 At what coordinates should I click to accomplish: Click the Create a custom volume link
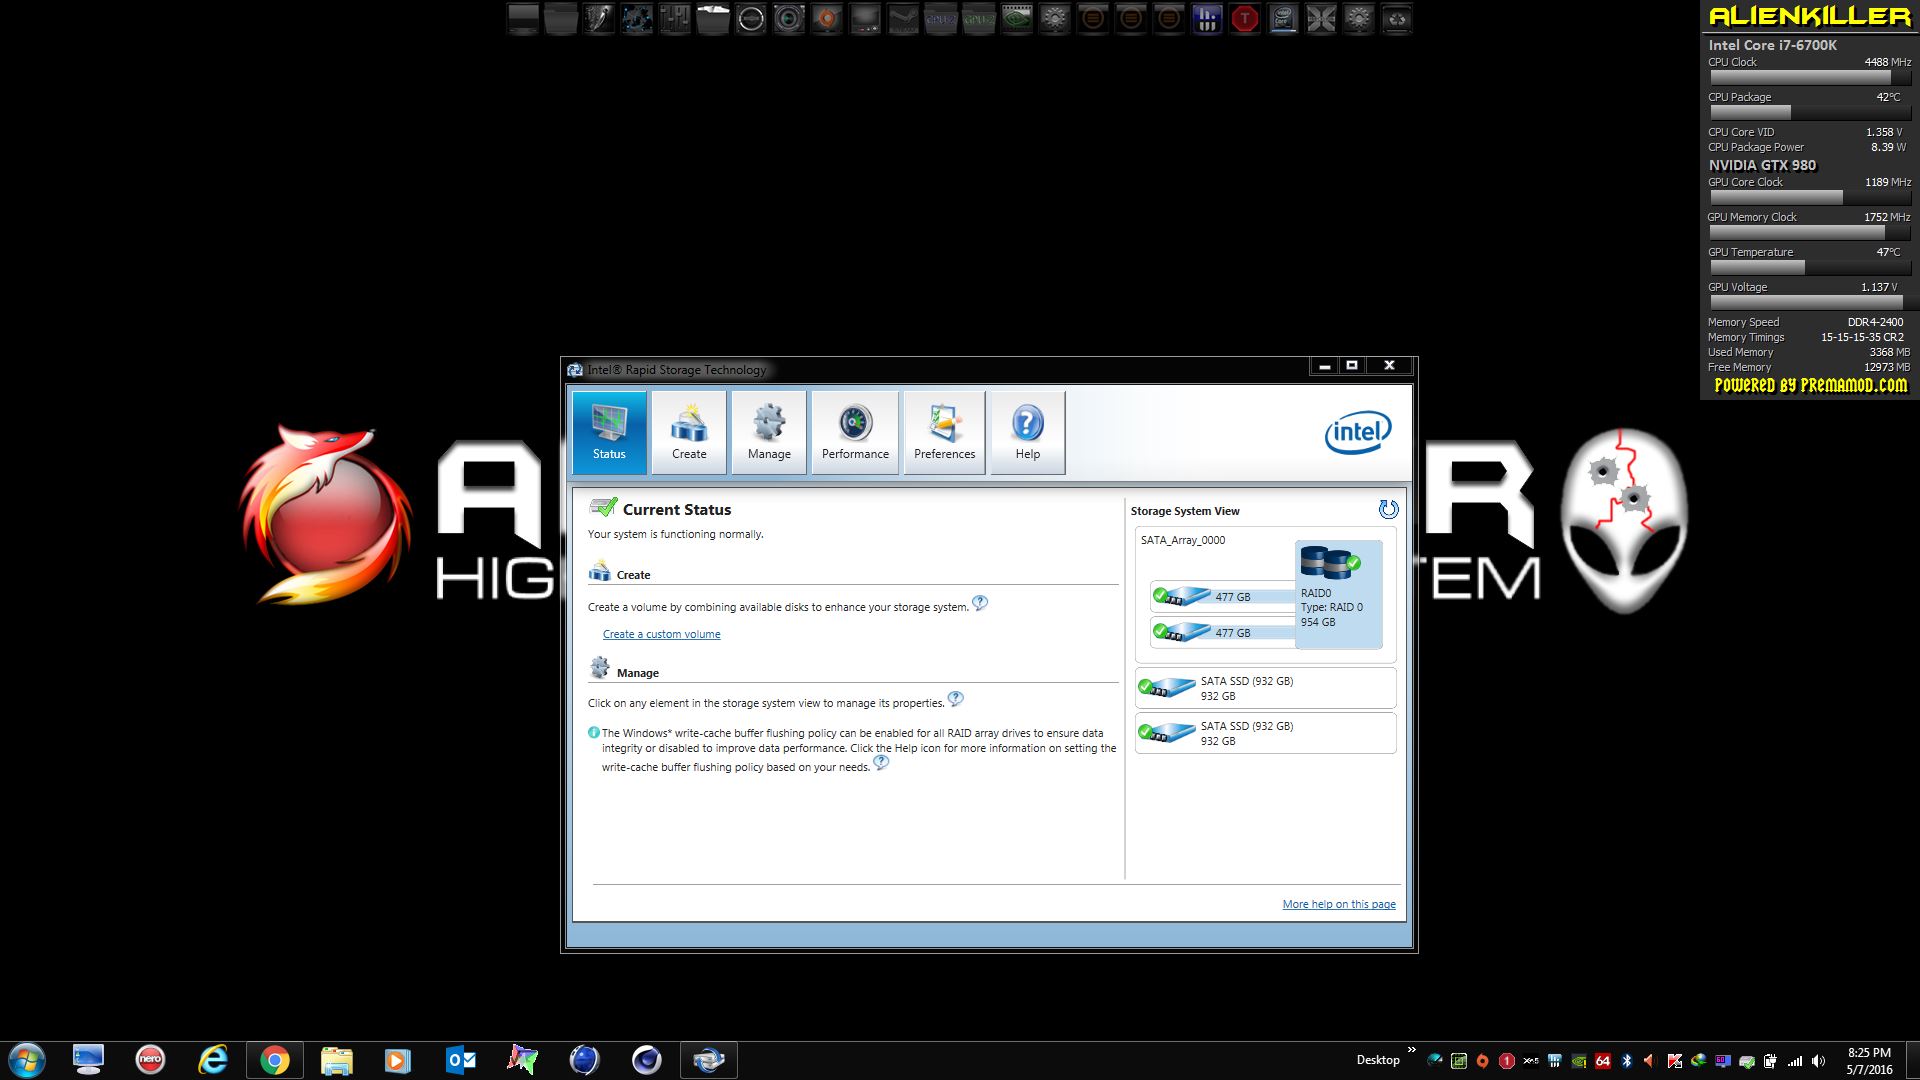click(661, 634)
